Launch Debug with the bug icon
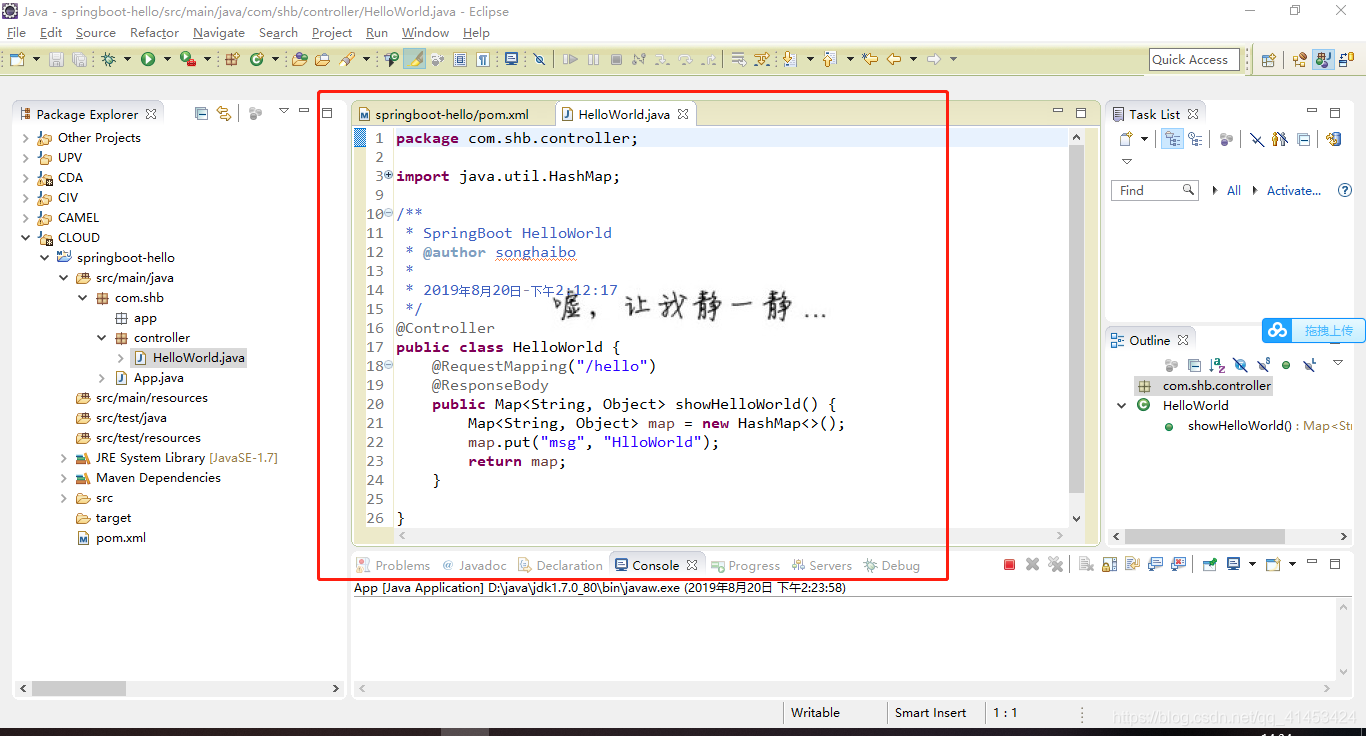The image size is (1366, 736). point(108,59)
